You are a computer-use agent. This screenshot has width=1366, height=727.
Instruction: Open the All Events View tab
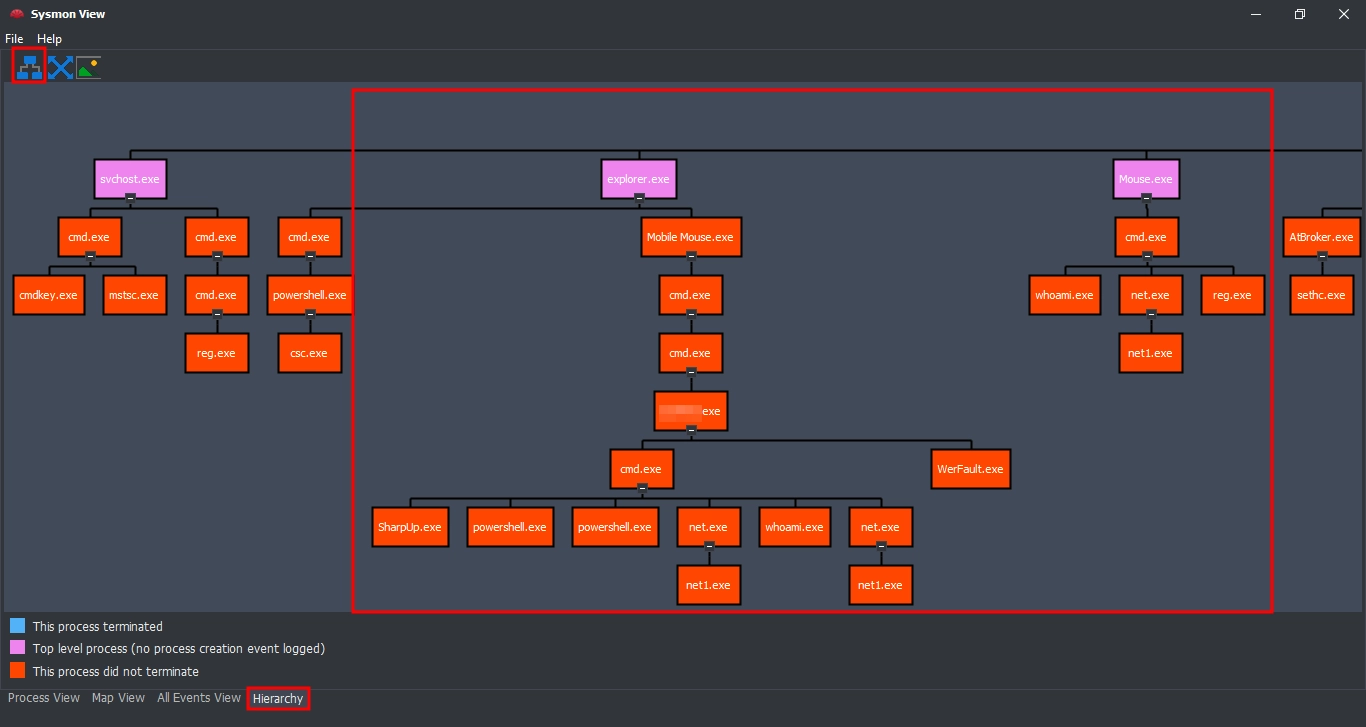199,698
